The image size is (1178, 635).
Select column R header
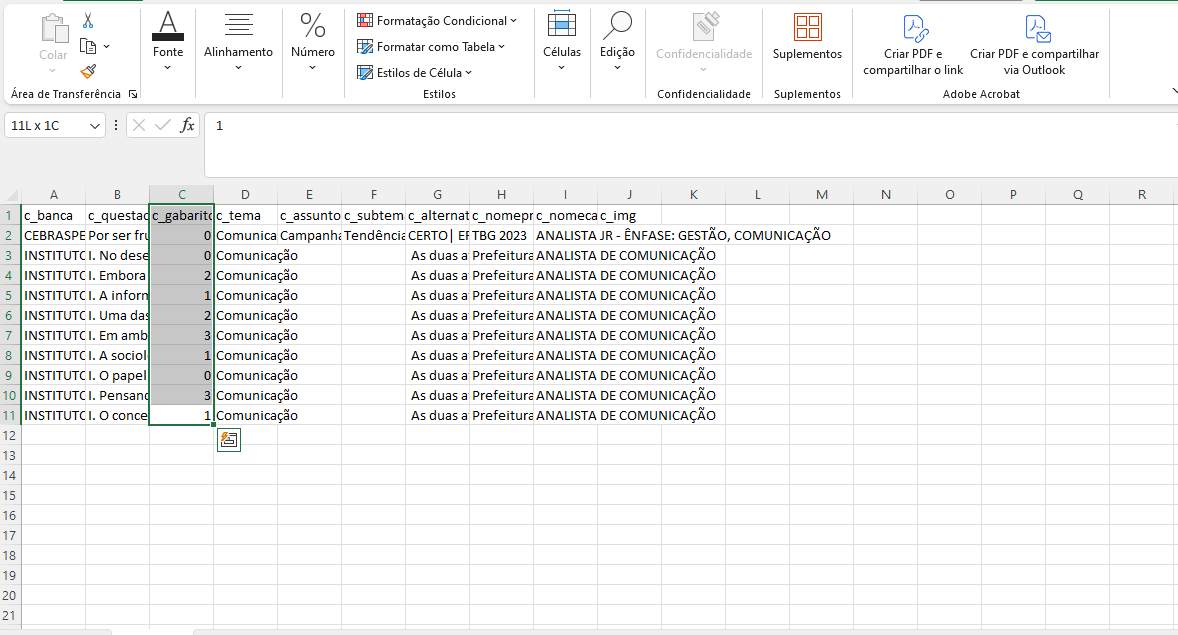coord(1142,195)
